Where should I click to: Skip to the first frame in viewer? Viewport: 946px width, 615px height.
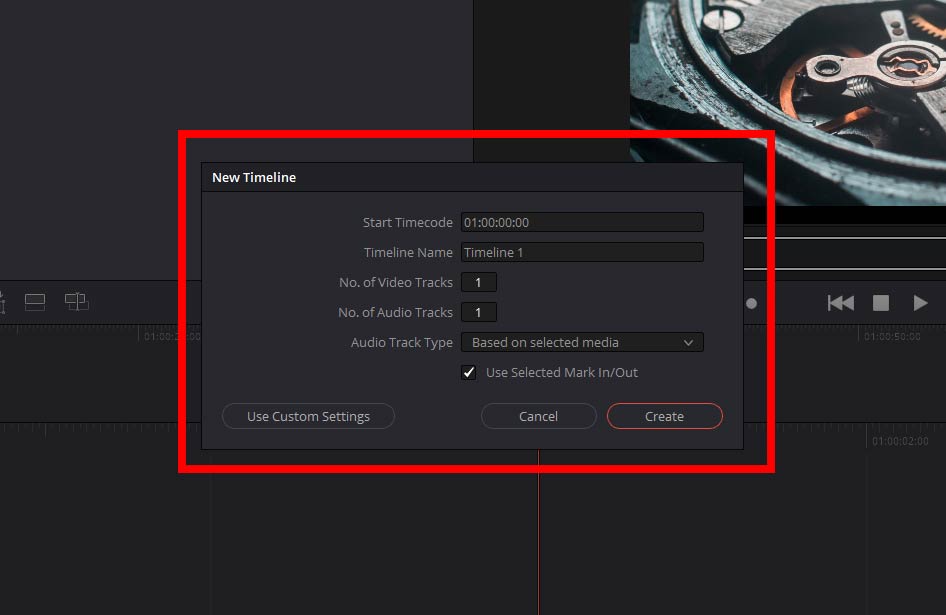point(840,303)
